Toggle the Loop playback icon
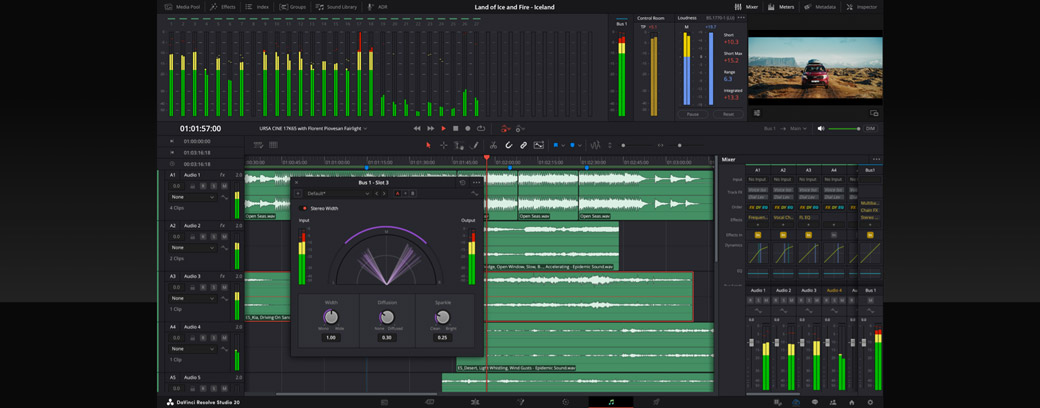Screen dimensions: 1040x408 click(x=481, y=128)
